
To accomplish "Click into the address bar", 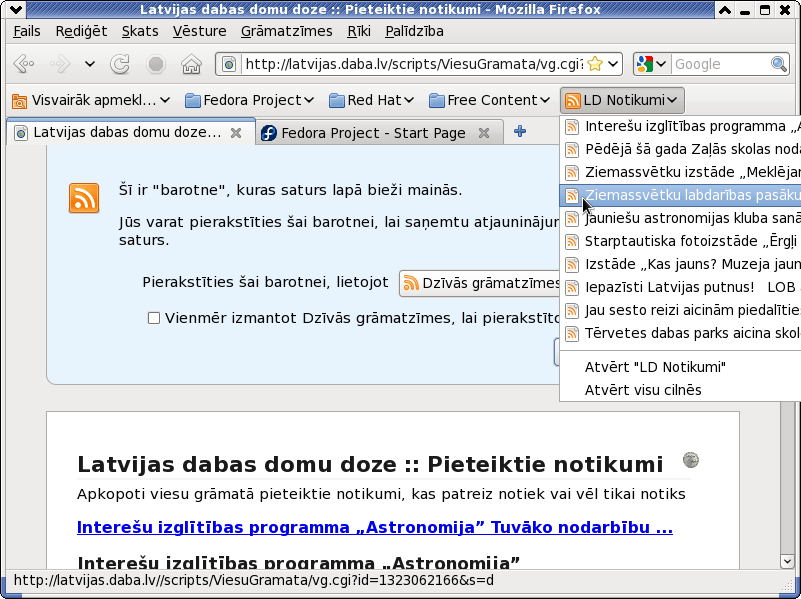I will tap(413, 64).
